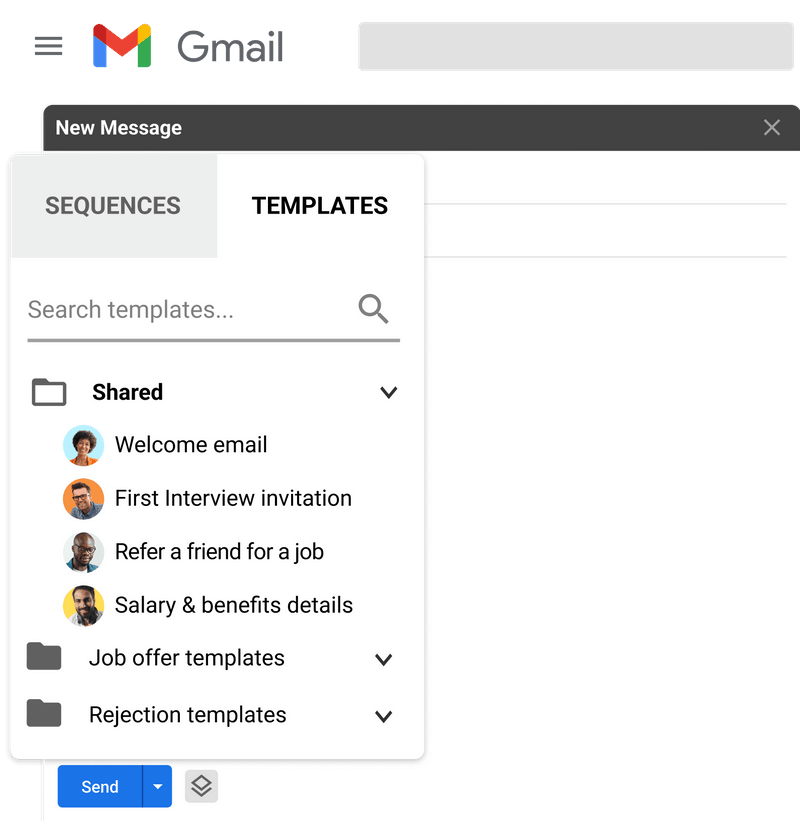
Task: Collapse the Shared templates folder
Action: [389, 392]
